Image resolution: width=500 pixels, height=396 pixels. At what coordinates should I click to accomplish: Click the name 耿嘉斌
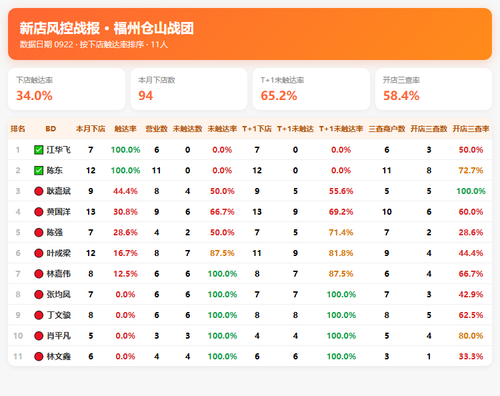click(x=59, y=191)
